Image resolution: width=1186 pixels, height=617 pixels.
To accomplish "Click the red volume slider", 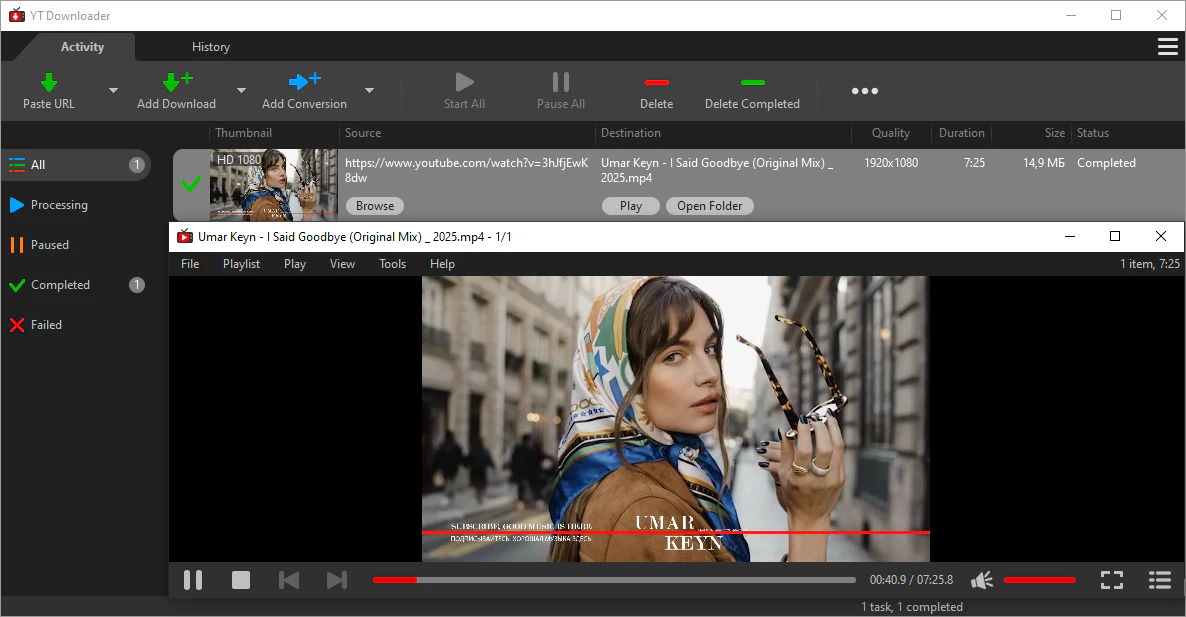I will (1039, 580).
